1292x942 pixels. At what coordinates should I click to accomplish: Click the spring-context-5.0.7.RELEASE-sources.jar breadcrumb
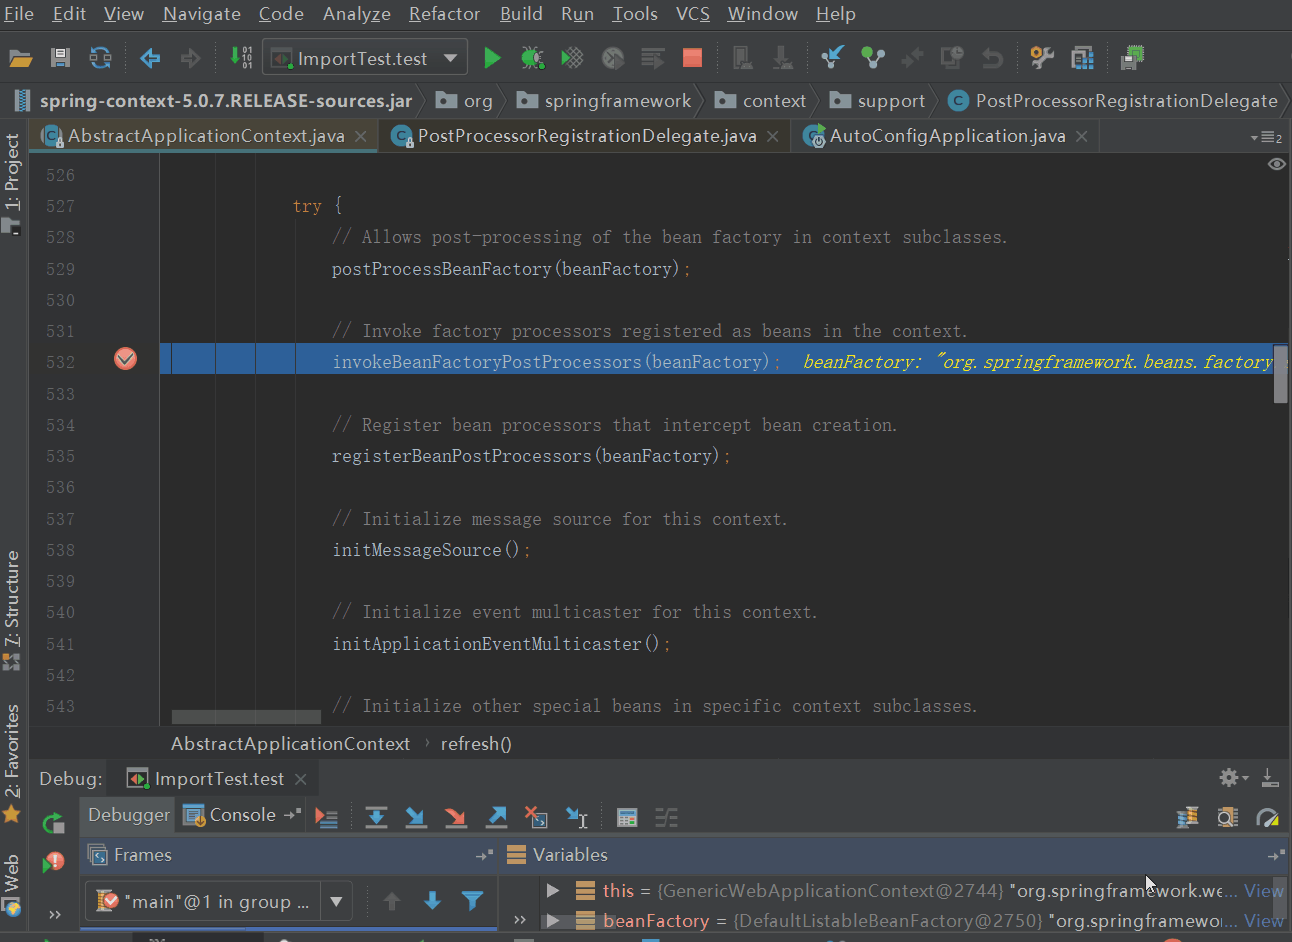[x=213, y=101]
